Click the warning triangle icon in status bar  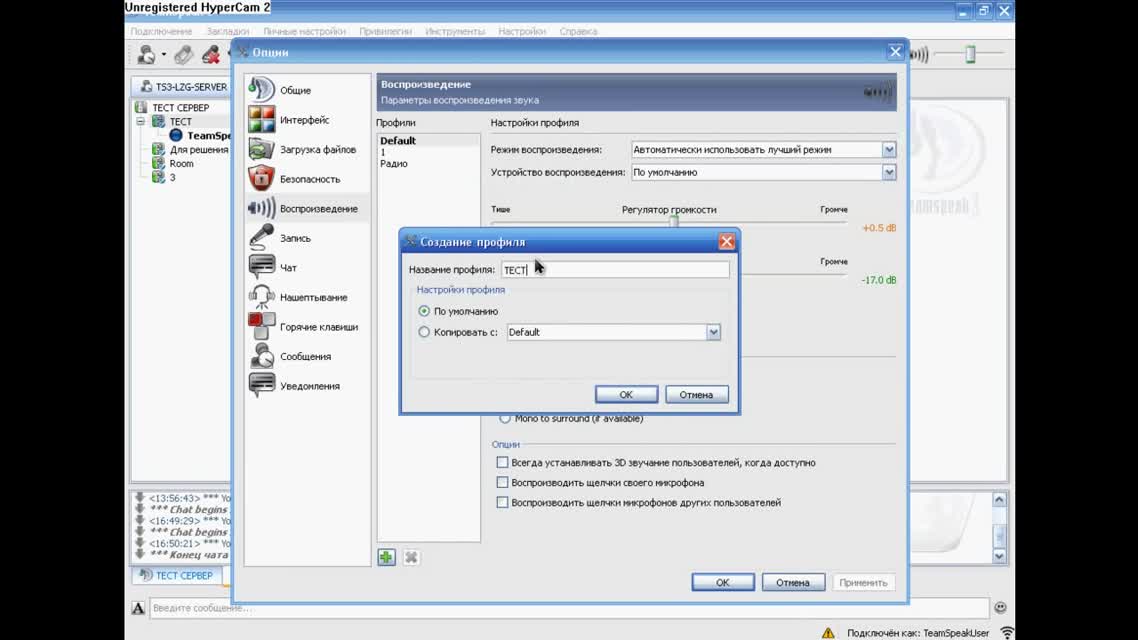click(828, 633)
